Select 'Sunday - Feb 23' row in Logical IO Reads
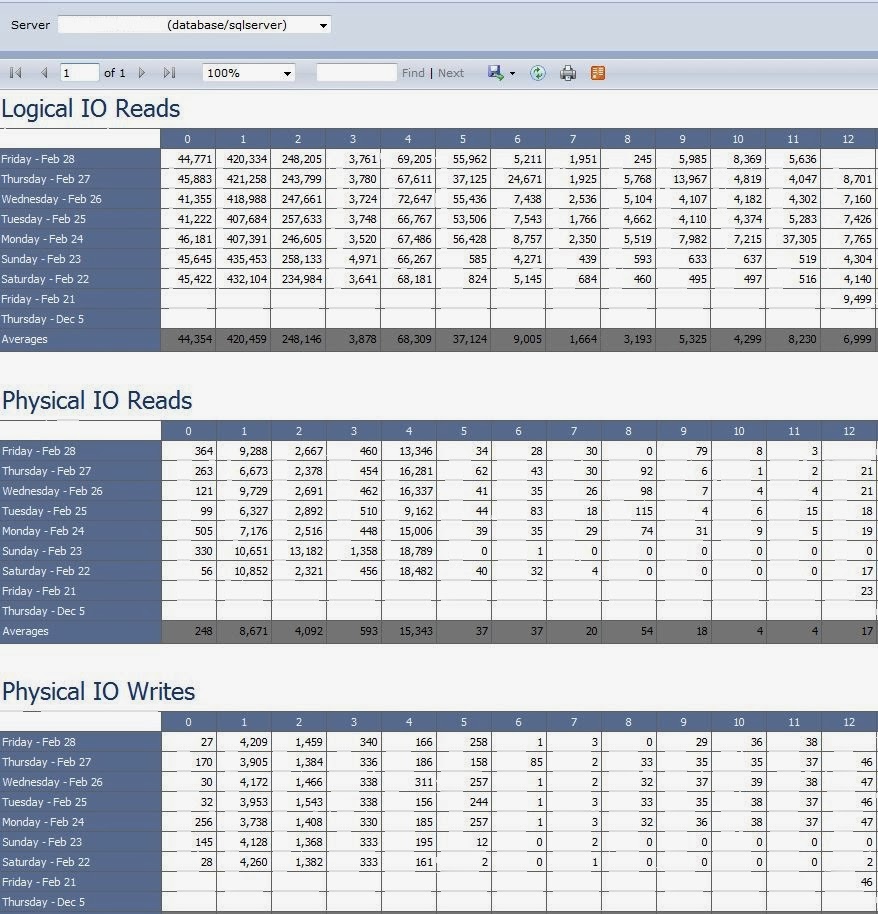 (80, 259)
